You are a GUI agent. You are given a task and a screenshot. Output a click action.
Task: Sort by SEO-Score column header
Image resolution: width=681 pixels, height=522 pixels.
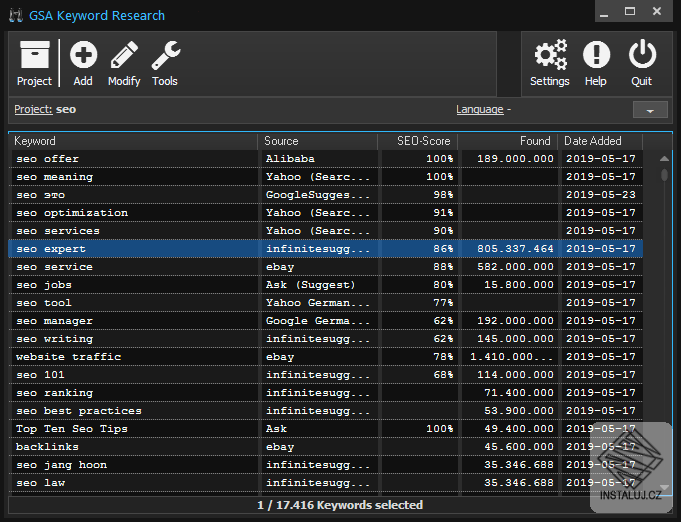418,141
